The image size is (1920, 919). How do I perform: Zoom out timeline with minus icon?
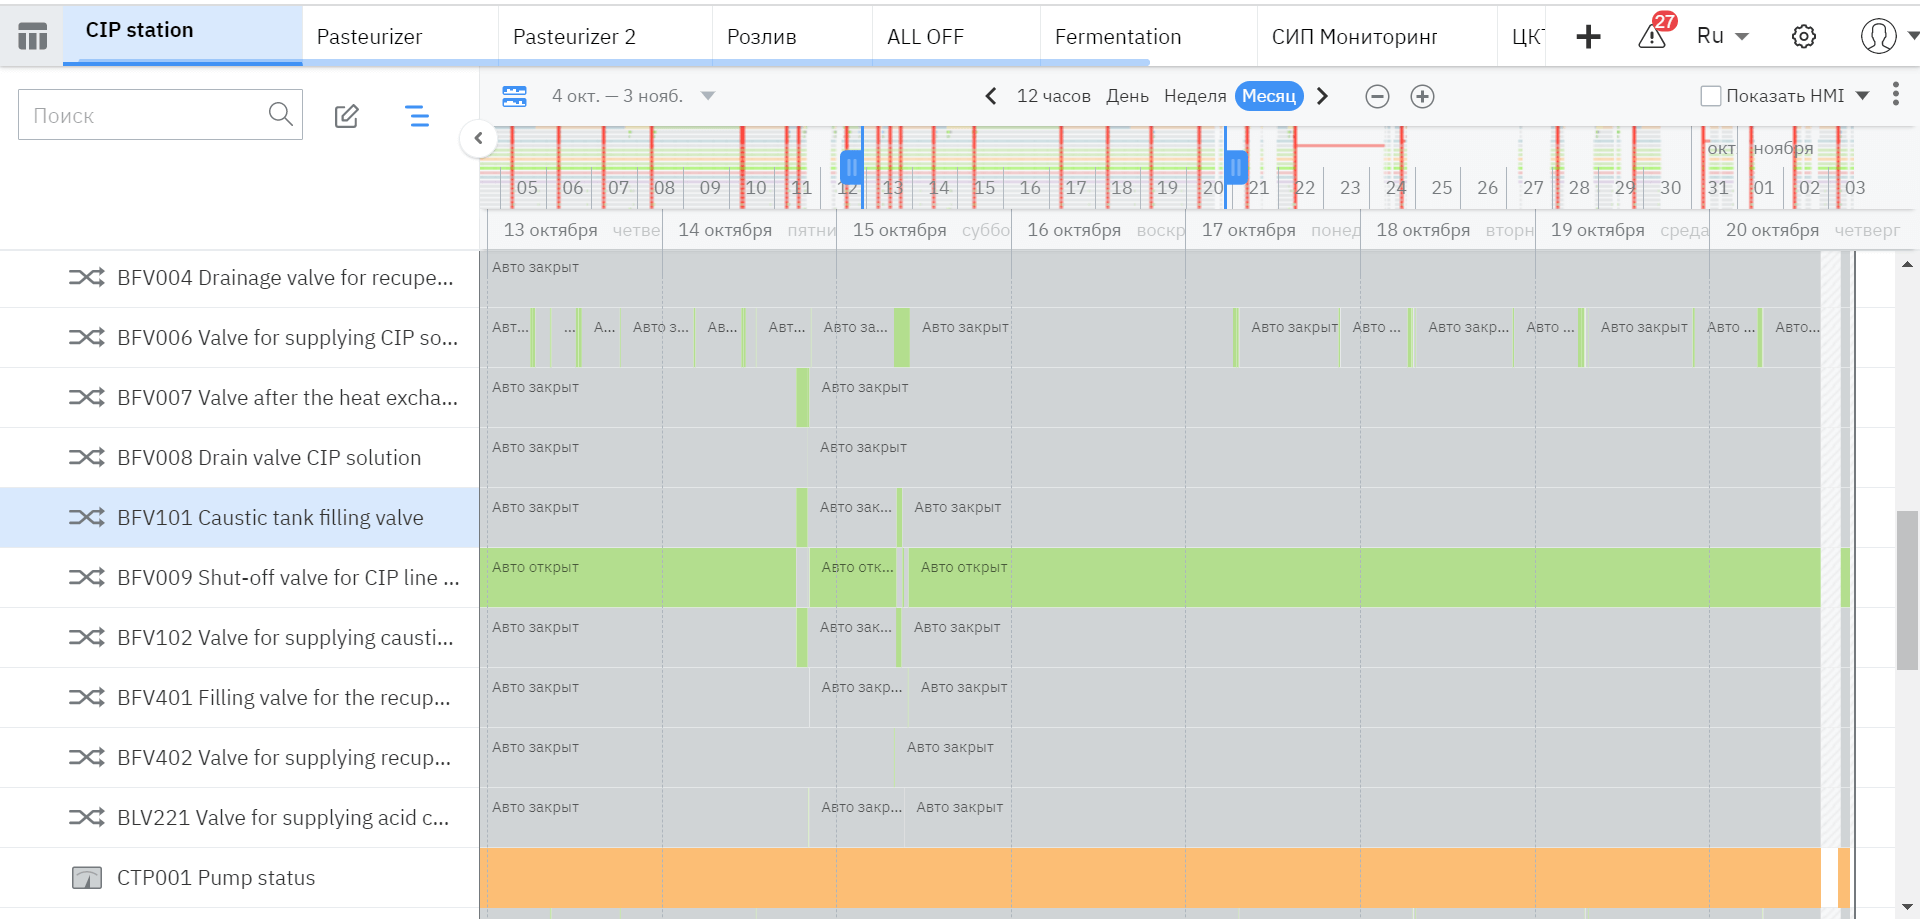1377,96
